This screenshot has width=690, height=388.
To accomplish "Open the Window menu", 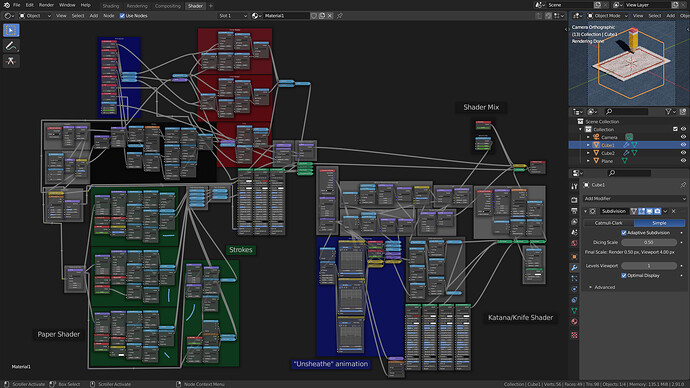I will click(67, 5).
